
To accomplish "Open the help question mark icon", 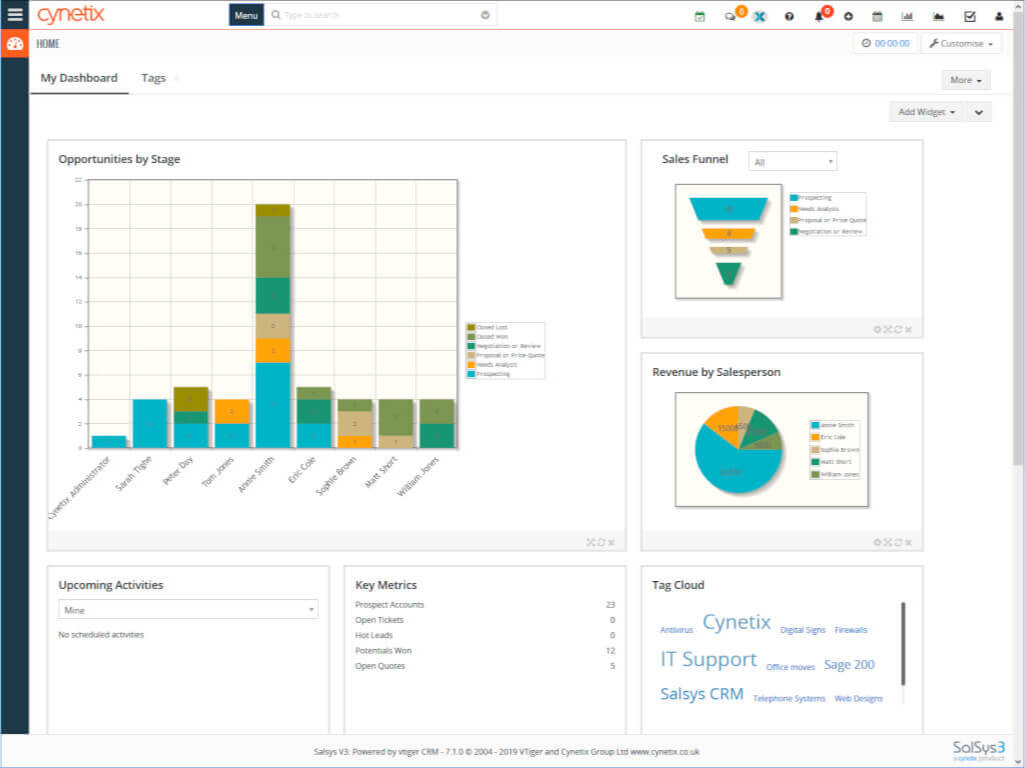I will pos(789,16).
